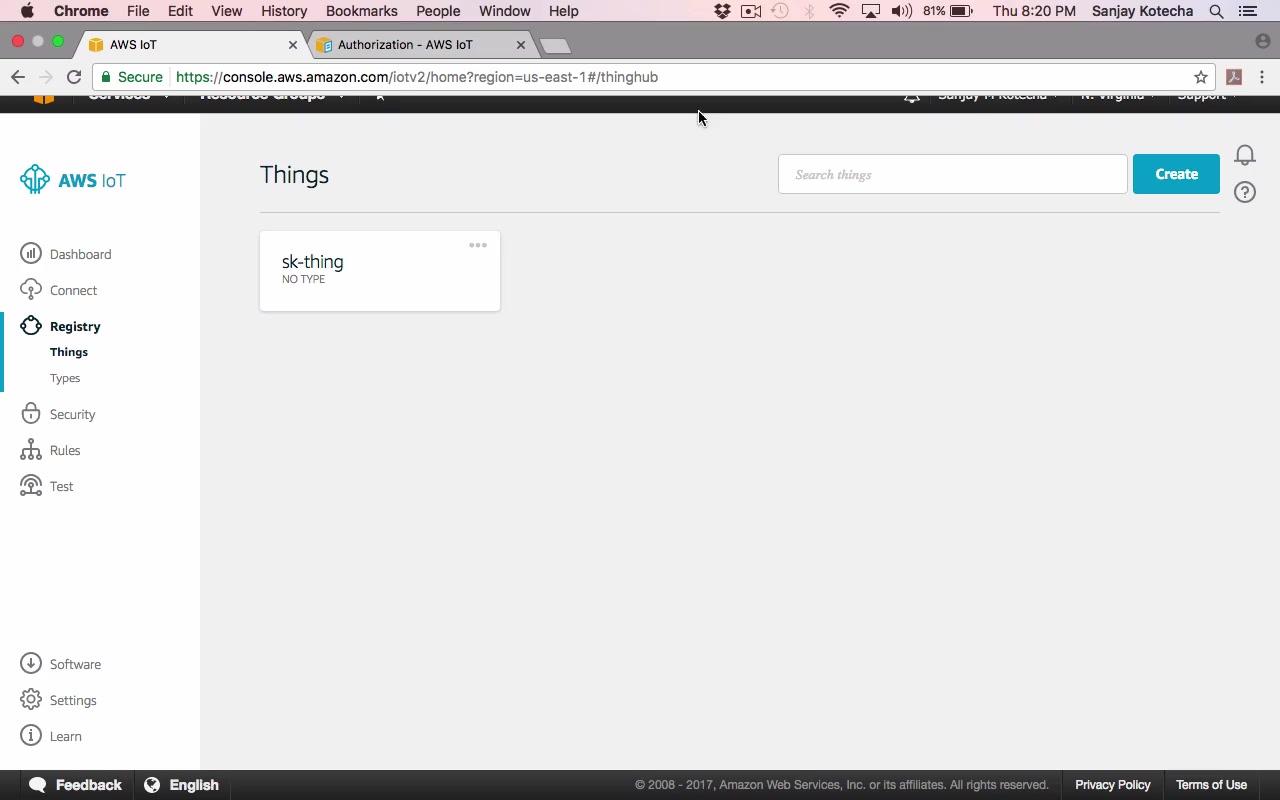1280x800 pixels.
Task: Open Settings gear icon in sidebar
Action: coord(31,700)
